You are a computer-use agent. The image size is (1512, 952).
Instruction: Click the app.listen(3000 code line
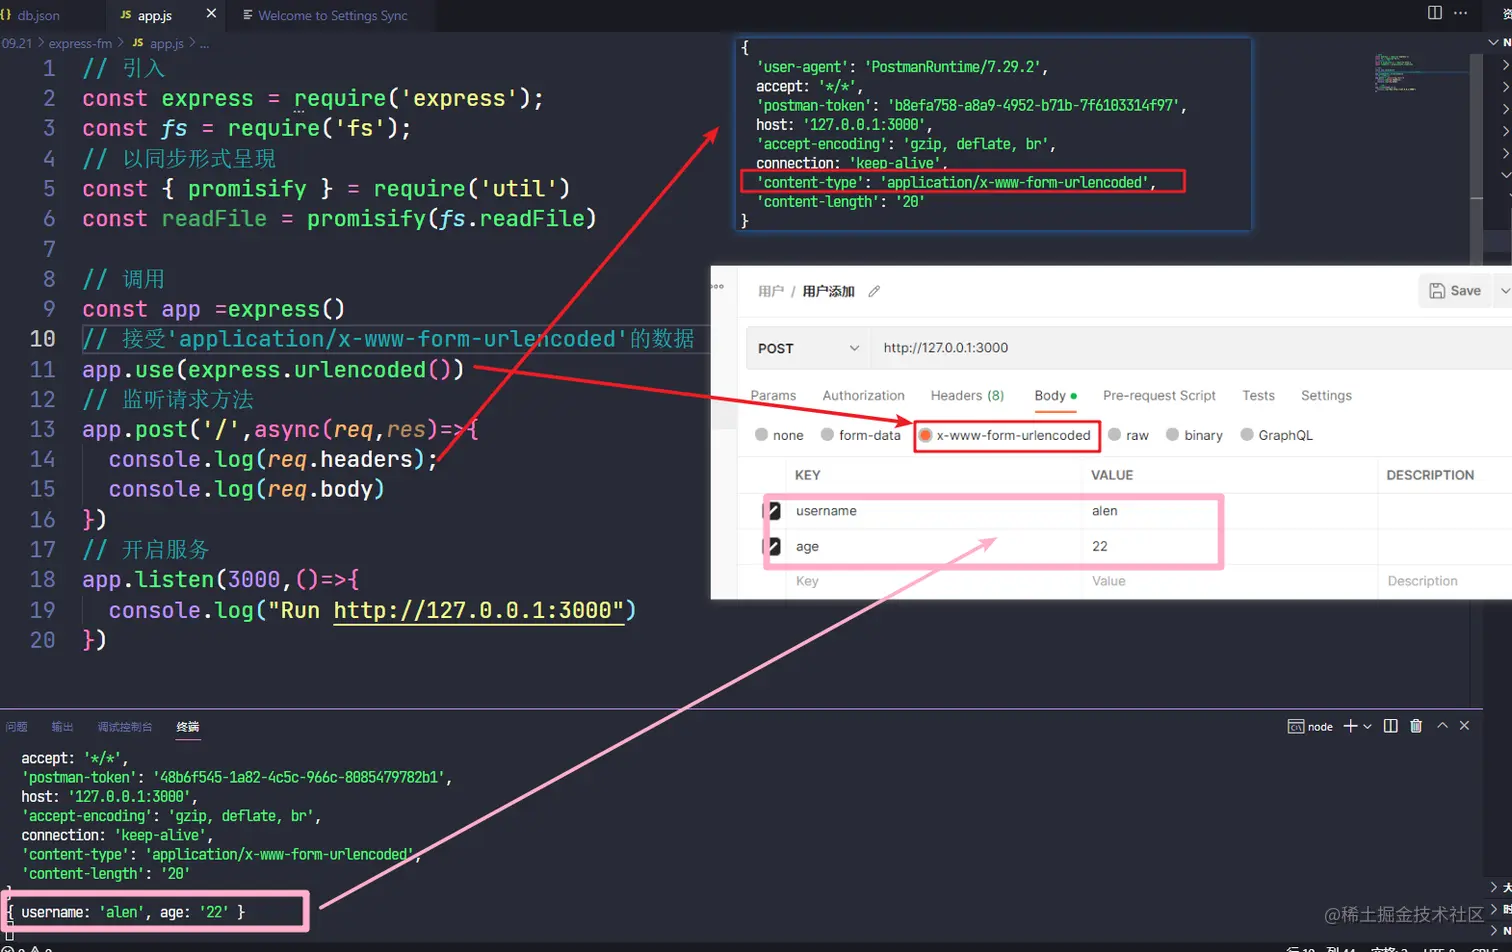[x=221, y=579]
